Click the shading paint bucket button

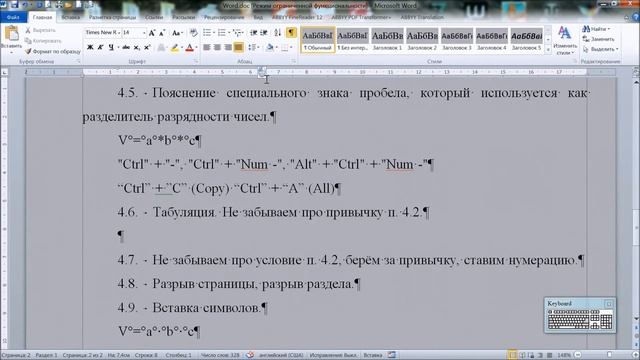point(269,48)
